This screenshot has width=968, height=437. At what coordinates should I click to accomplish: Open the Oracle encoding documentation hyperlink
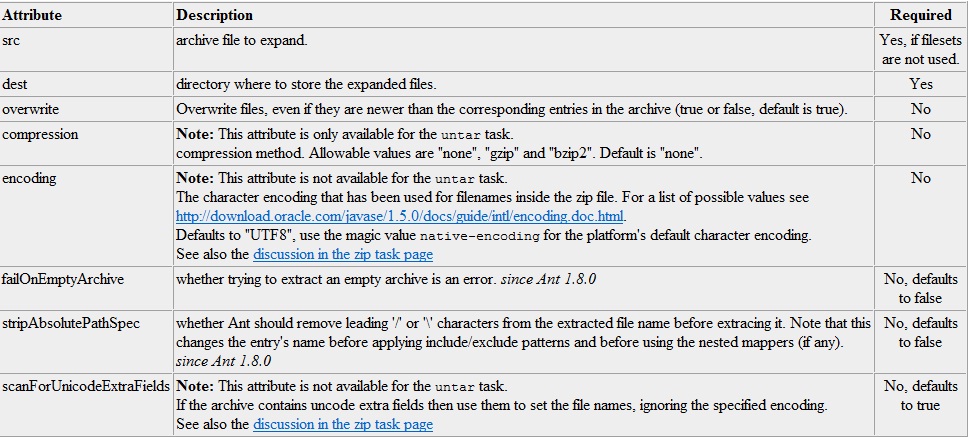tap(401, 217)
